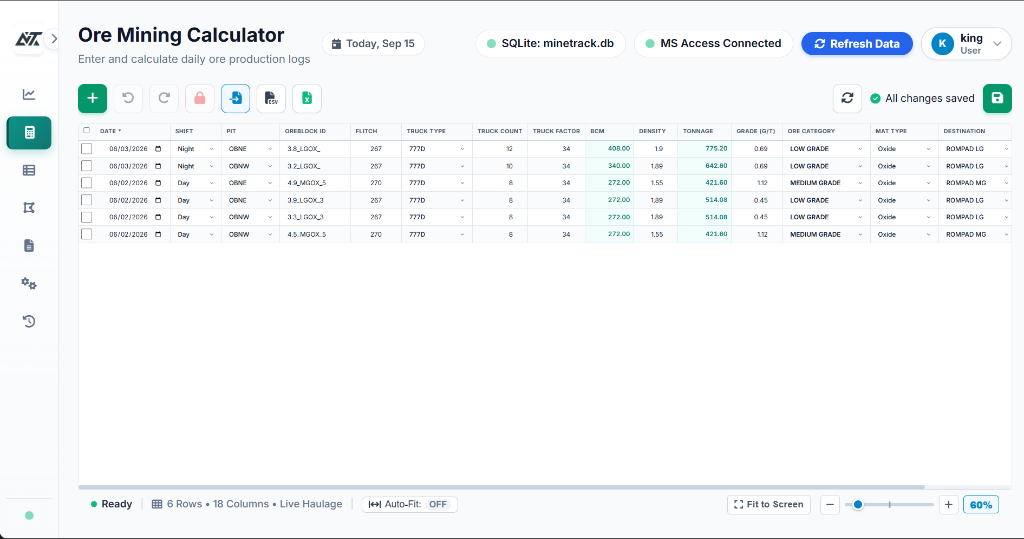The width and height of the screenshot is (1024, 539).
Task: Click the SQLite: minetrack.db status pill
Action: (550, 44)
